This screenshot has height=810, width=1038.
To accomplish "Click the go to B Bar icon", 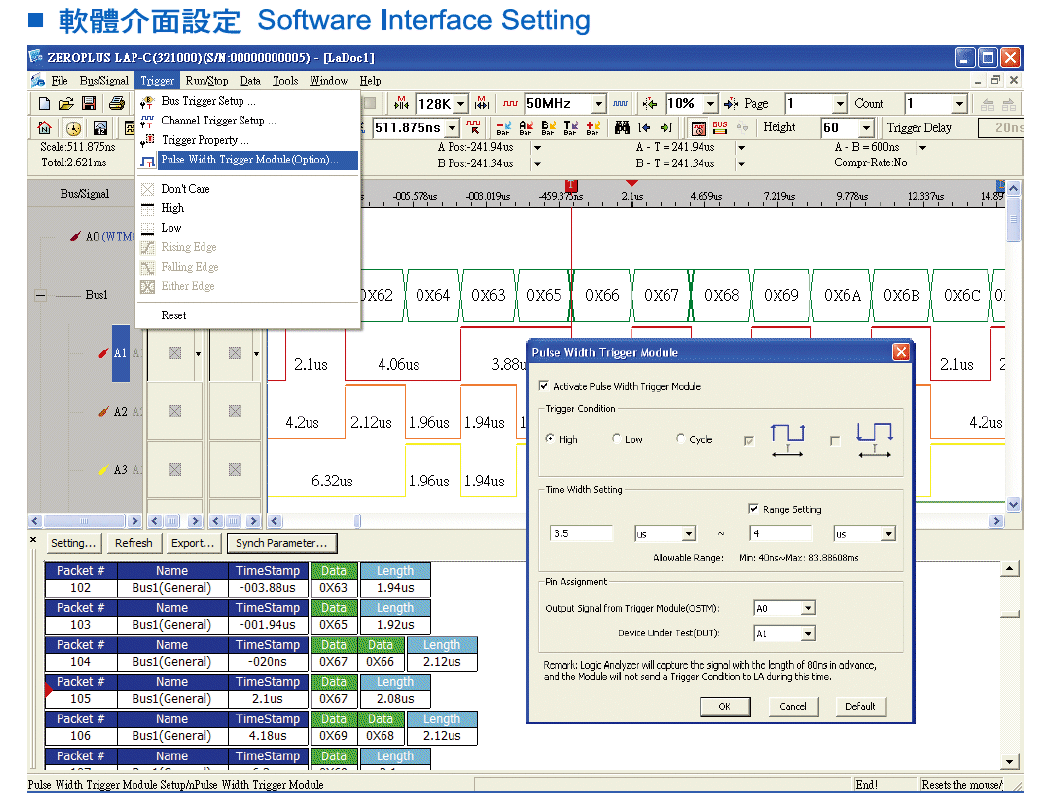I will coord(548,128).
